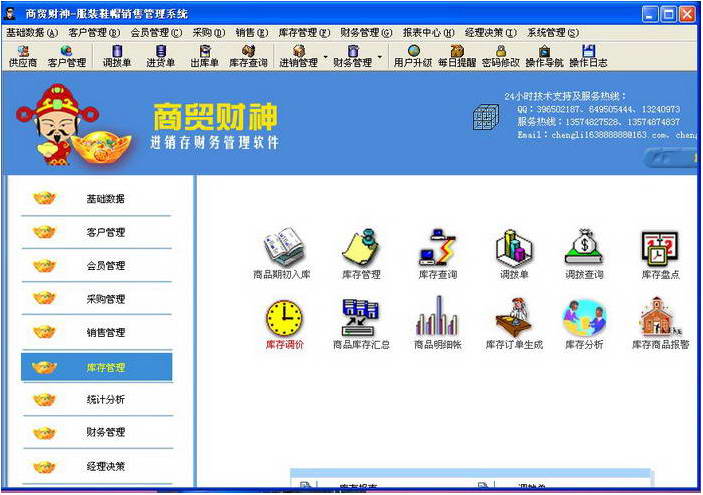Viewport: 703px width, 495px height.
Task: Minimize the 商贸财神 window
Action: click(x=650, y=14)
